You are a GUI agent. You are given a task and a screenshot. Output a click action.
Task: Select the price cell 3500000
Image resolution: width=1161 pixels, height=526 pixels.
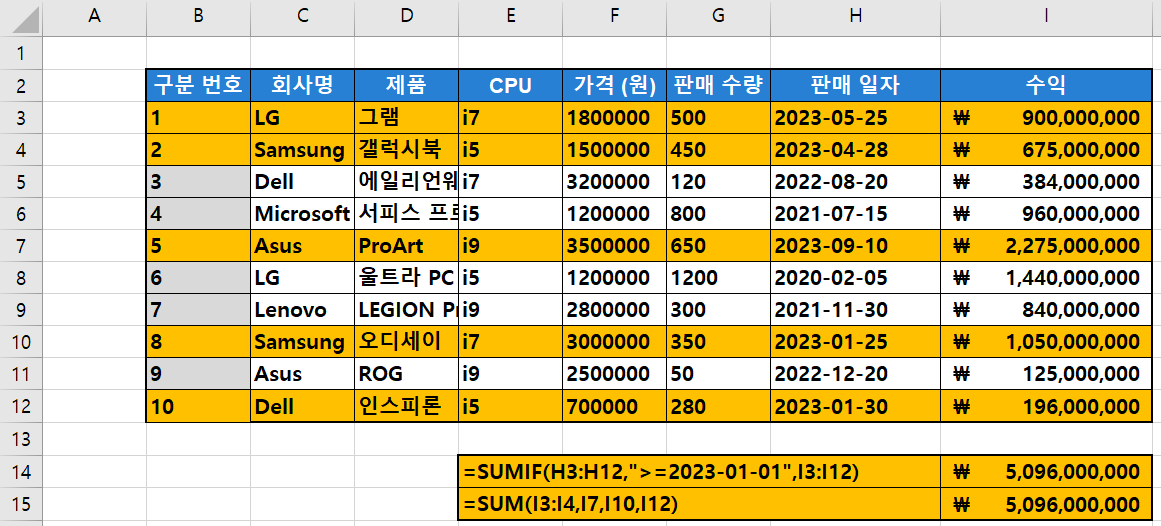pos(615,245)
